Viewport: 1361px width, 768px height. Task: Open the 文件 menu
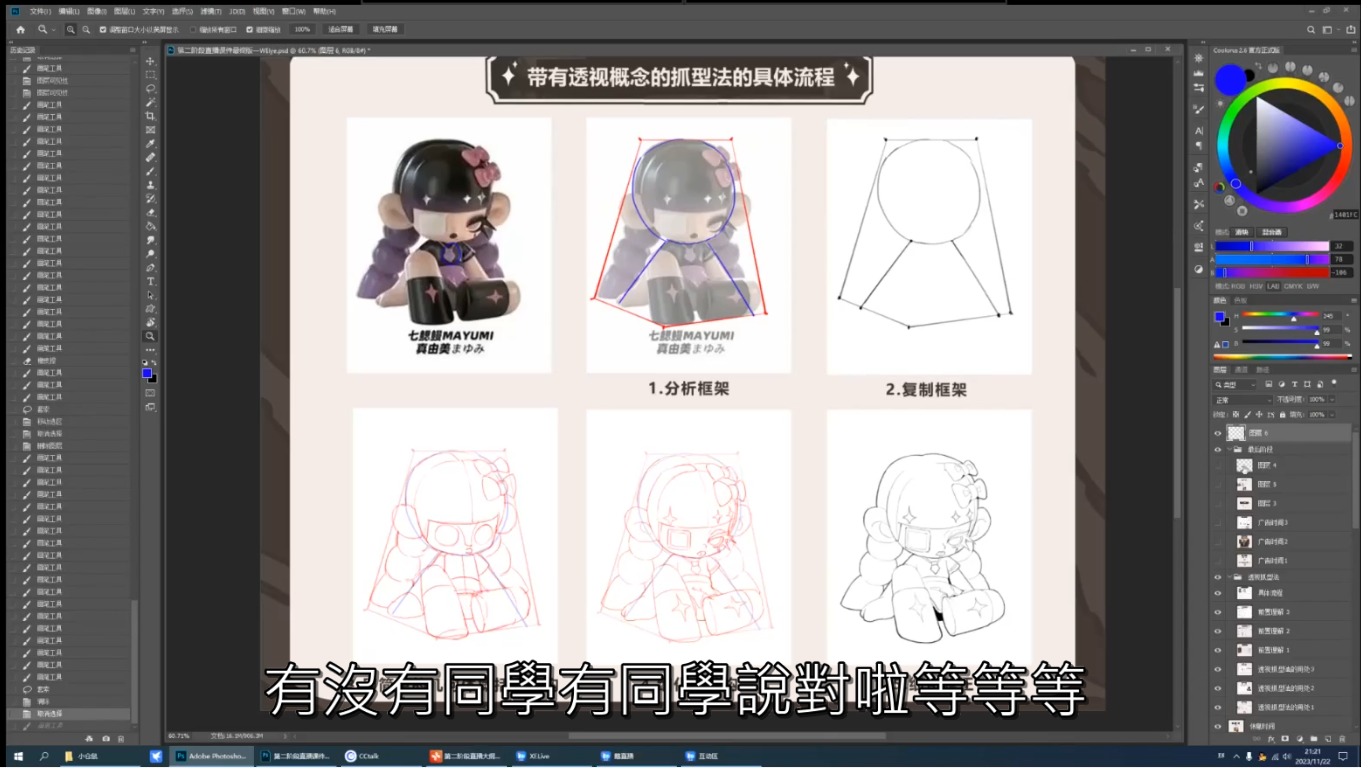tap(40, 11)
